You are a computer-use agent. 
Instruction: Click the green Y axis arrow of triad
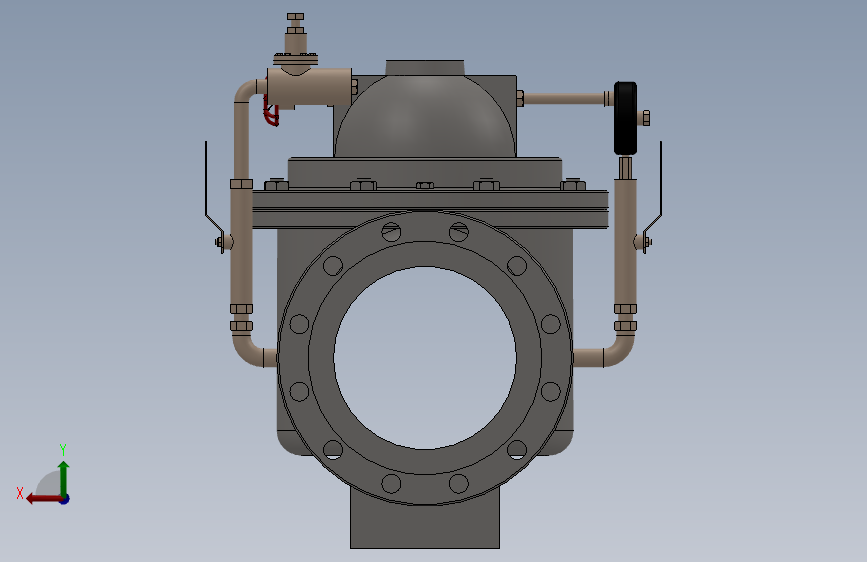pos(64,478)
